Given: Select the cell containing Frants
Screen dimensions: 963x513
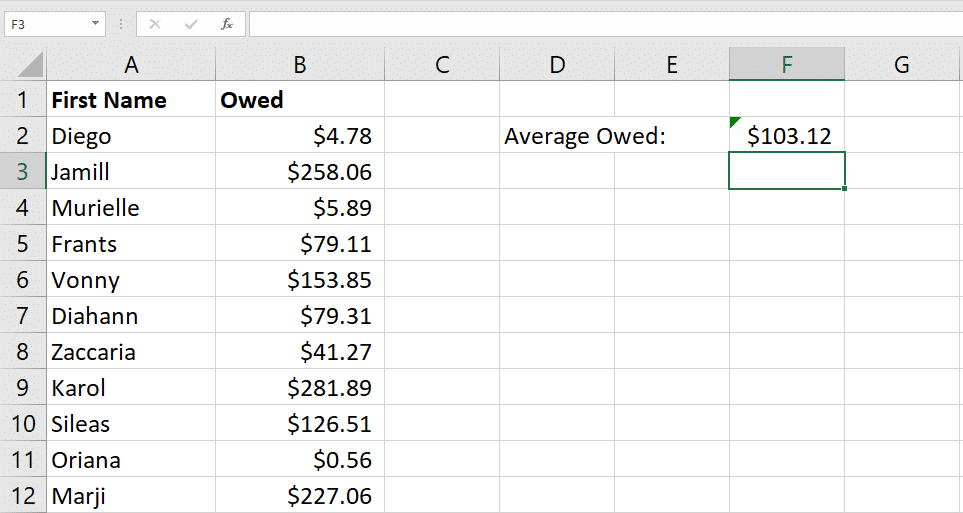Looking at the screenshot, I should [131, 243].
